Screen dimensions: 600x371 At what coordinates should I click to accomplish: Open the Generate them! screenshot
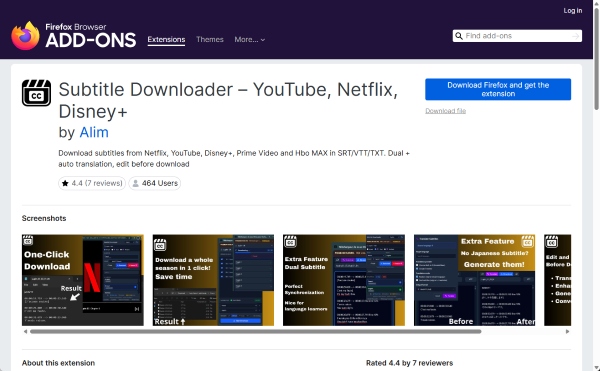point(474,280)
